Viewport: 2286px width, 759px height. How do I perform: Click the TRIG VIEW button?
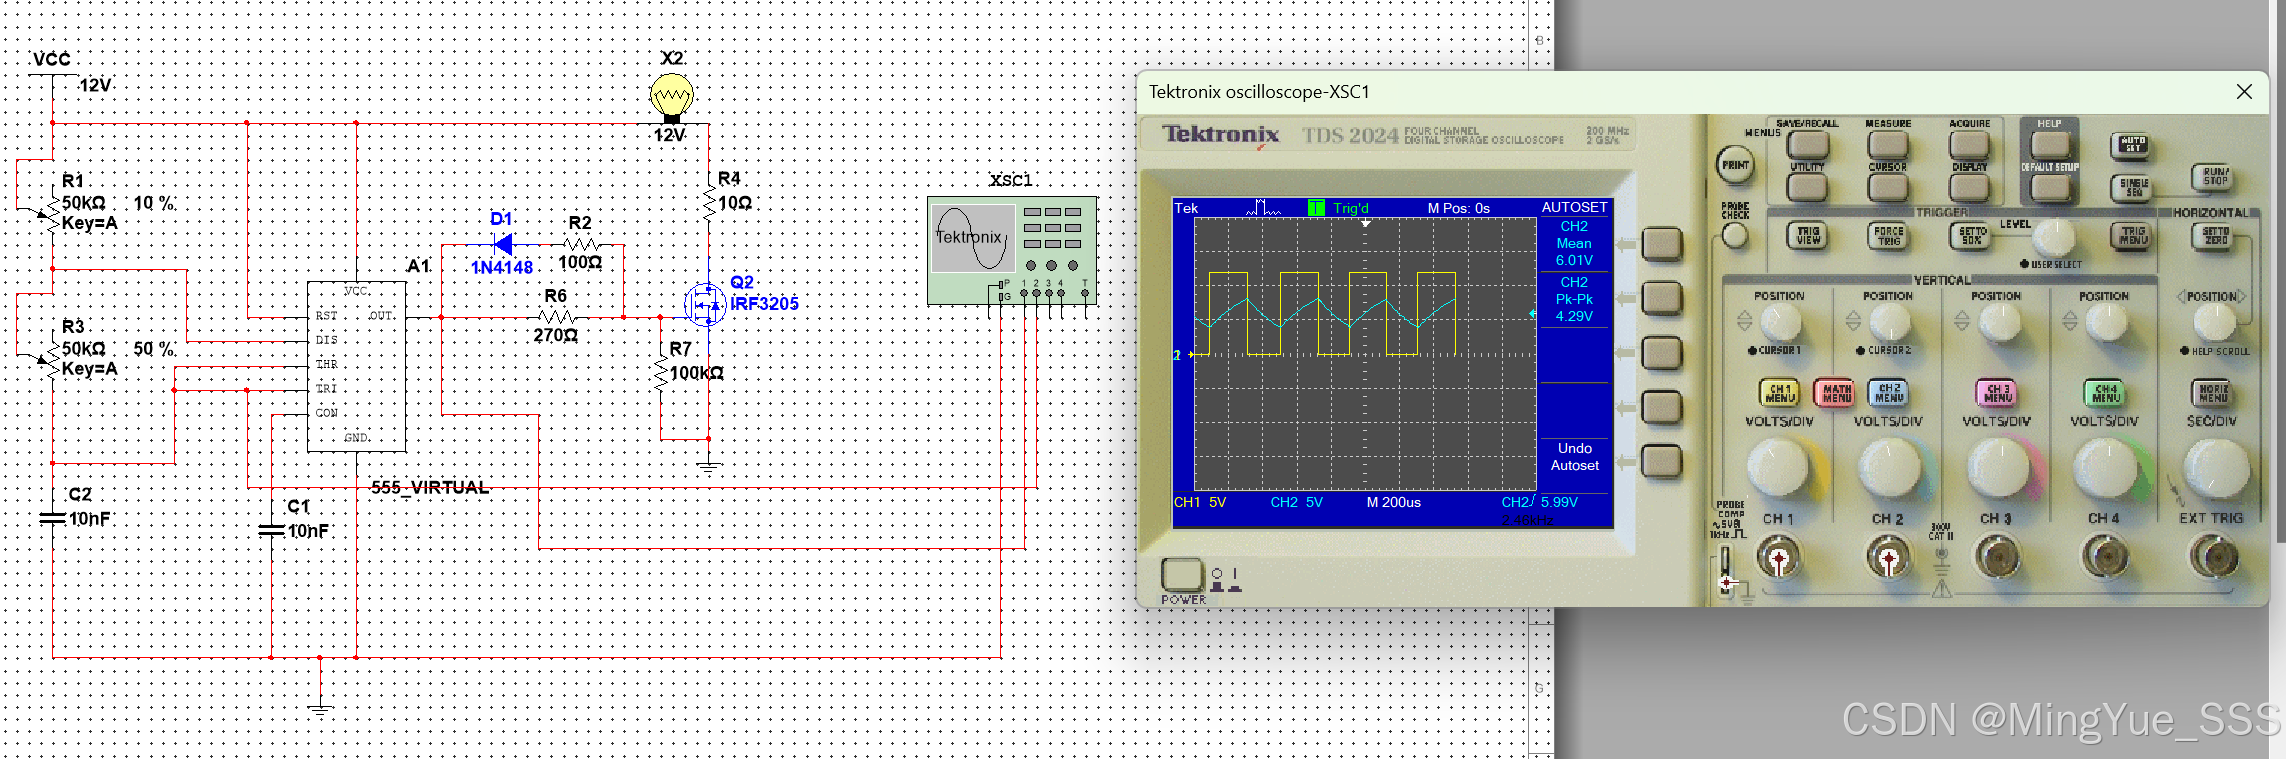[x=1807, y=235]
